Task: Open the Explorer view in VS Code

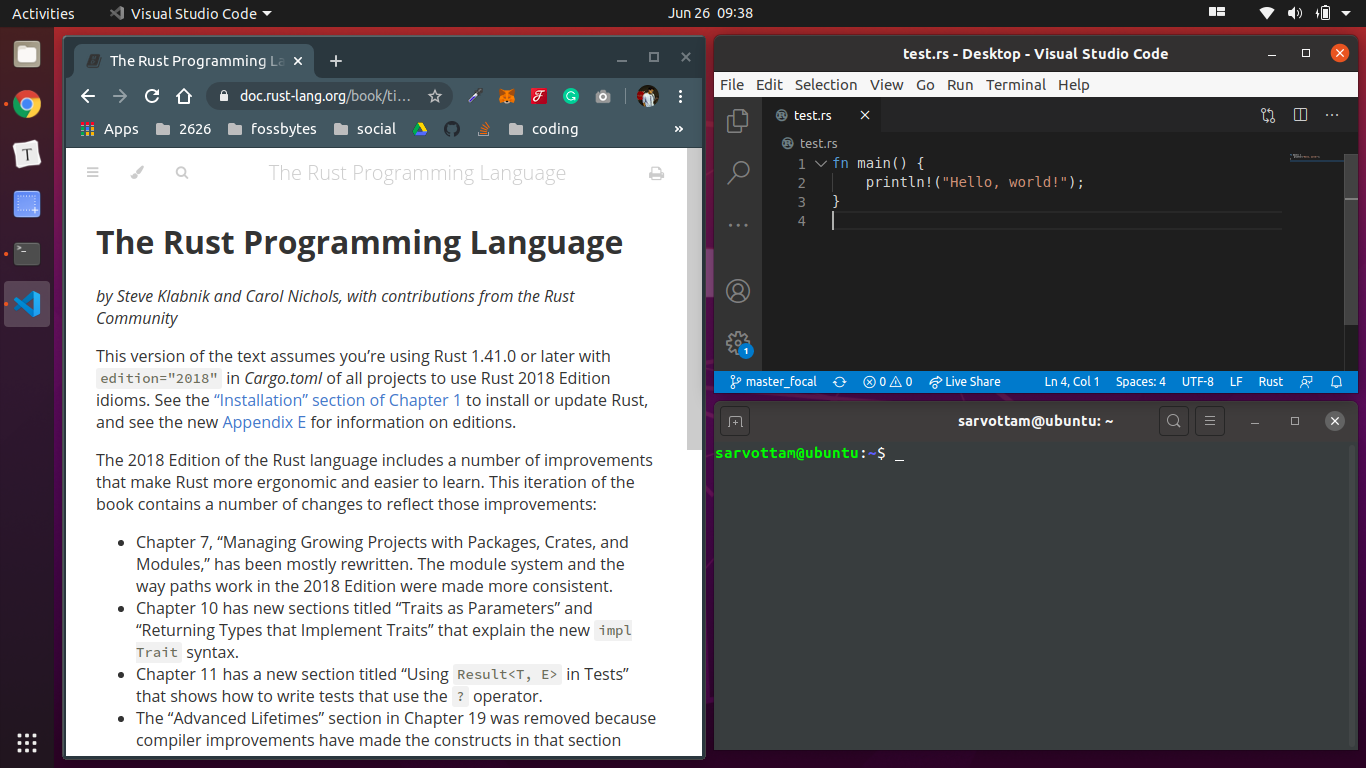Action: click(738, 121)
